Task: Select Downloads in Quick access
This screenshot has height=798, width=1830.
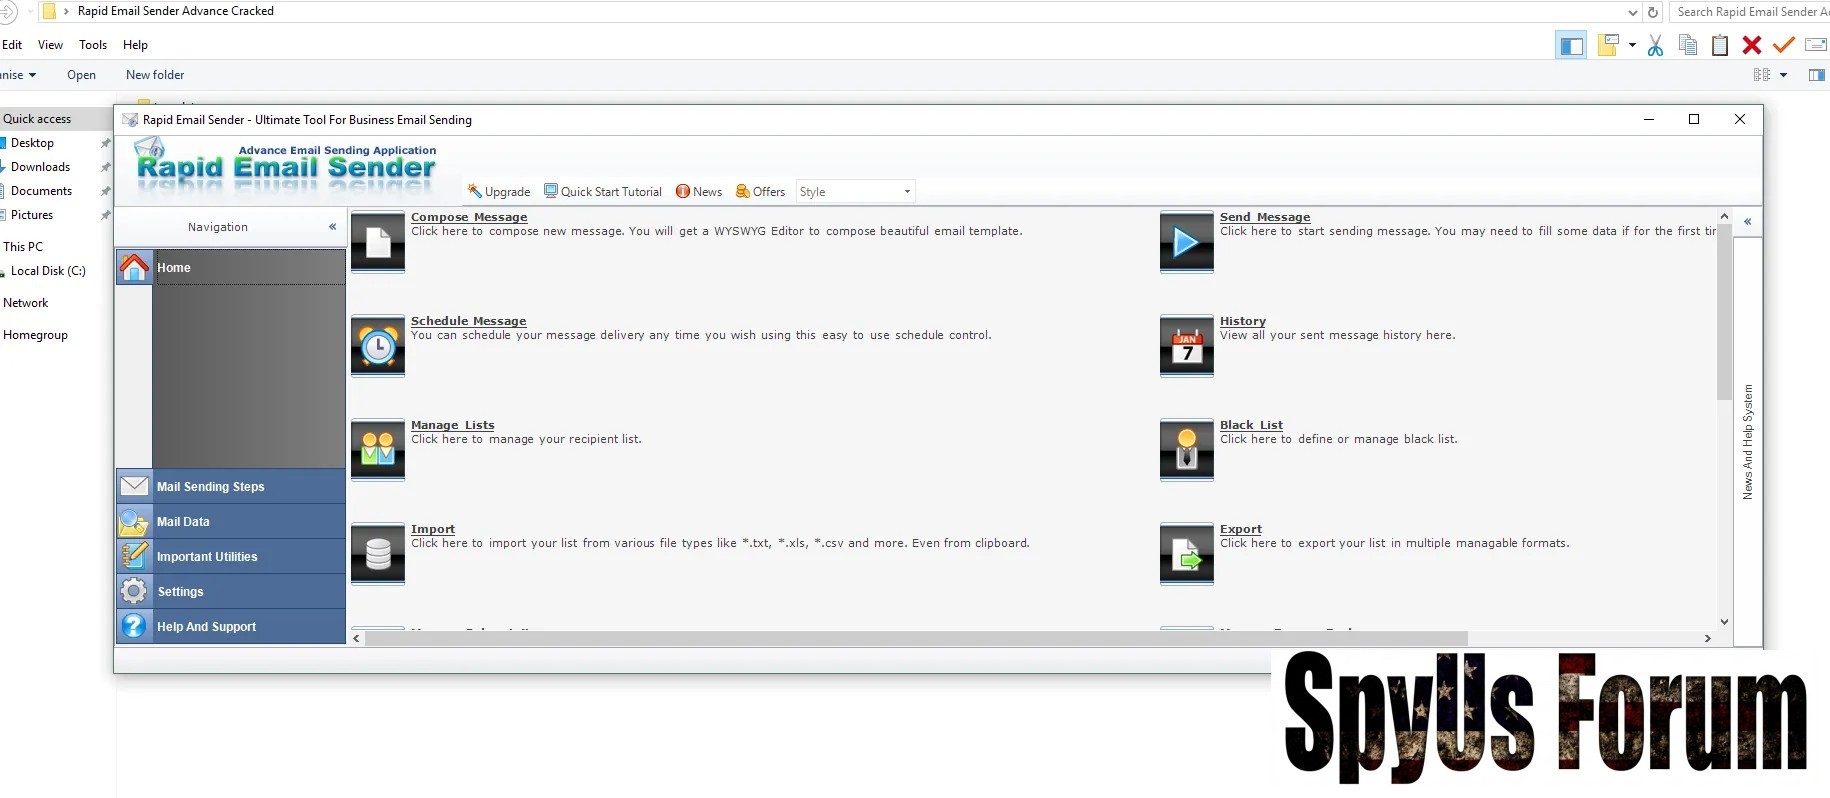Action: (40, 167)
